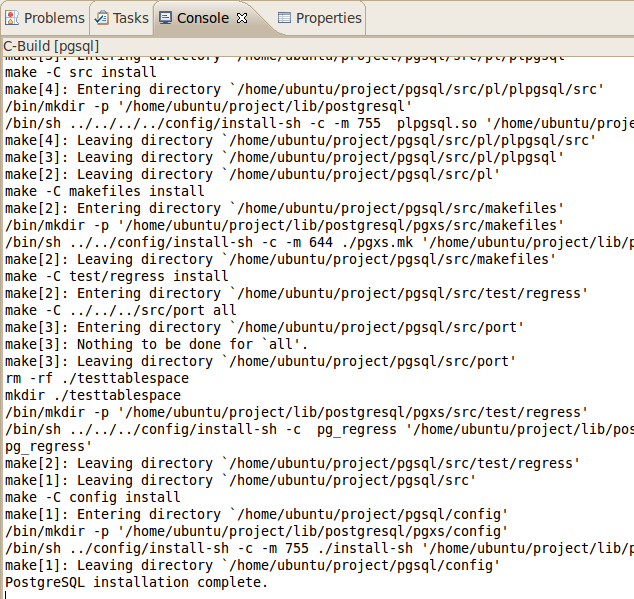Click the 'make -C ../../../src/port all' line
This screenshot has width=634, height=599.
click(121, 310)
